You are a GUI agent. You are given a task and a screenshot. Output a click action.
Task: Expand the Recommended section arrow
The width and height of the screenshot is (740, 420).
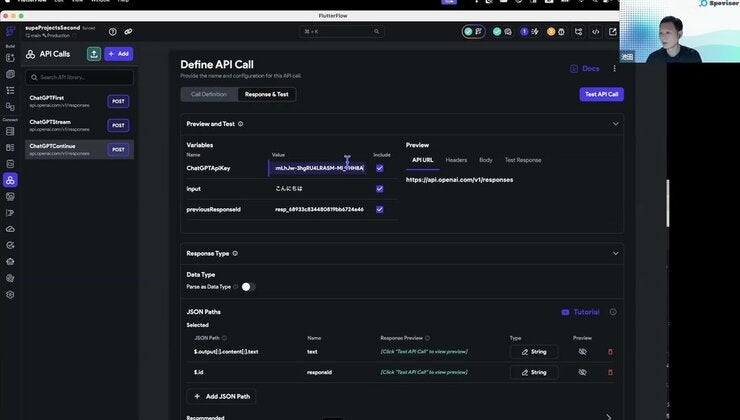point(609,417)
